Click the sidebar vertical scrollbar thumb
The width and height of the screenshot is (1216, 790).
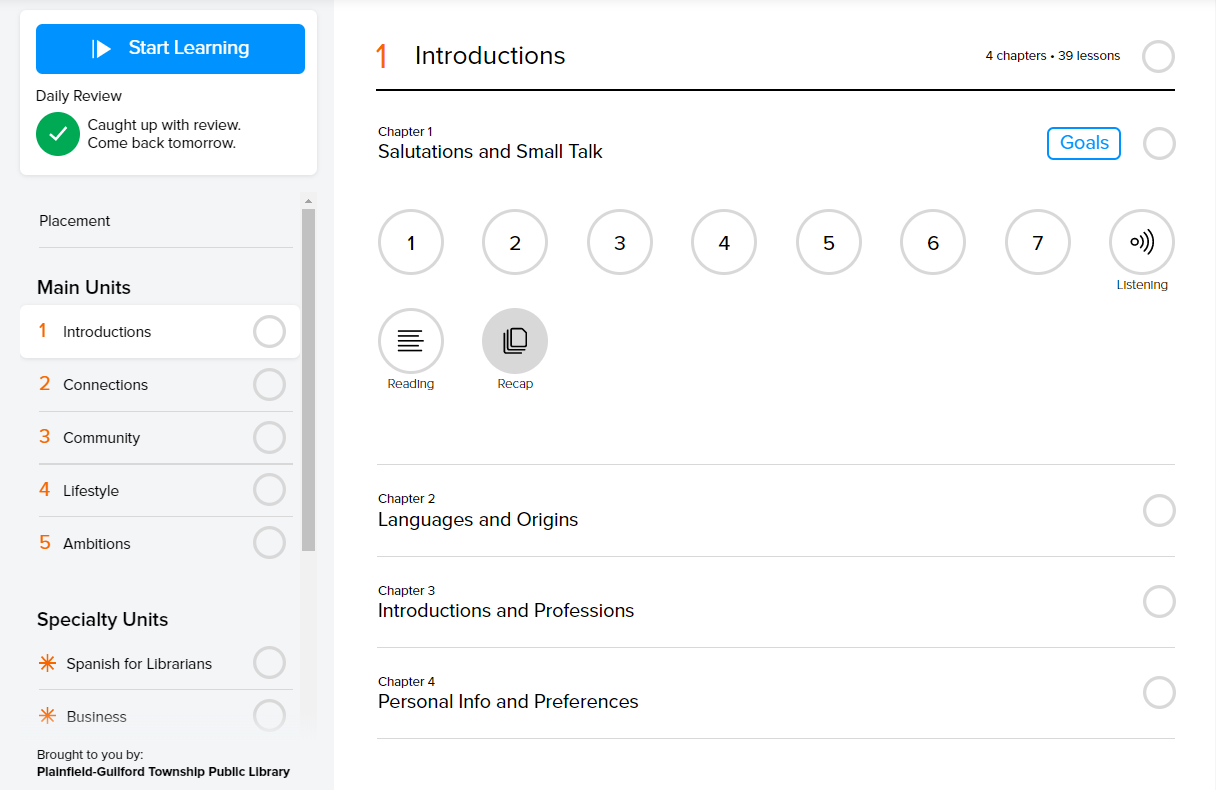[308, 380]
